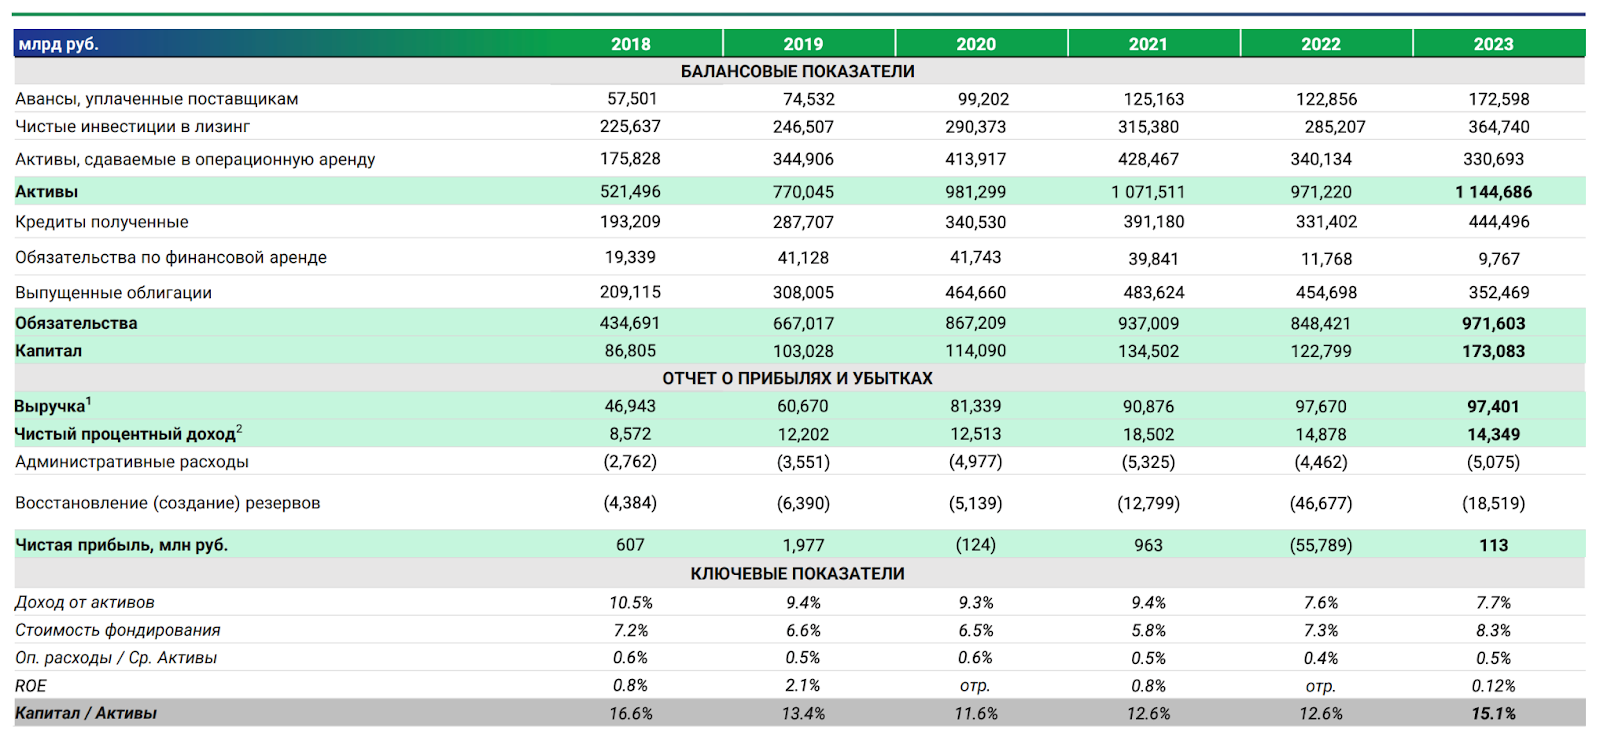Select the 2023 capital value 173,083
1600x736 pixels.
coord(1493,351)
